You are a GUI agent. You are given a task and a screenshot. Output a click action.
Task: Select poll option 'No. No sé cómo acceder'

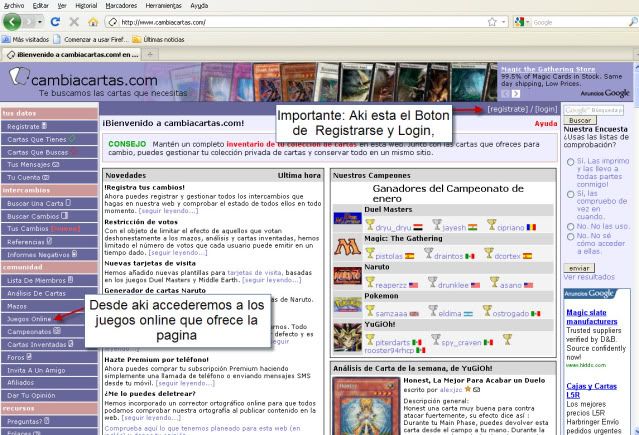pyautogui.click(x=571, y=237)
